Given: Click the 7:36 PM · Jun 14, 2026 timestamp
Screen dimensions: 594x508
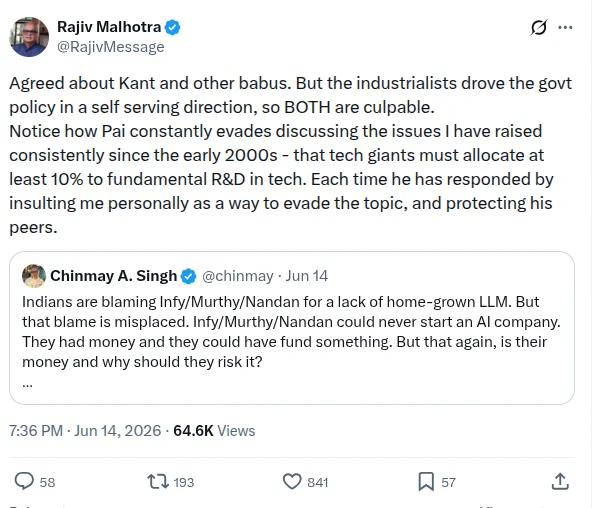Looking at the screenshot, I should click(85, 431).
